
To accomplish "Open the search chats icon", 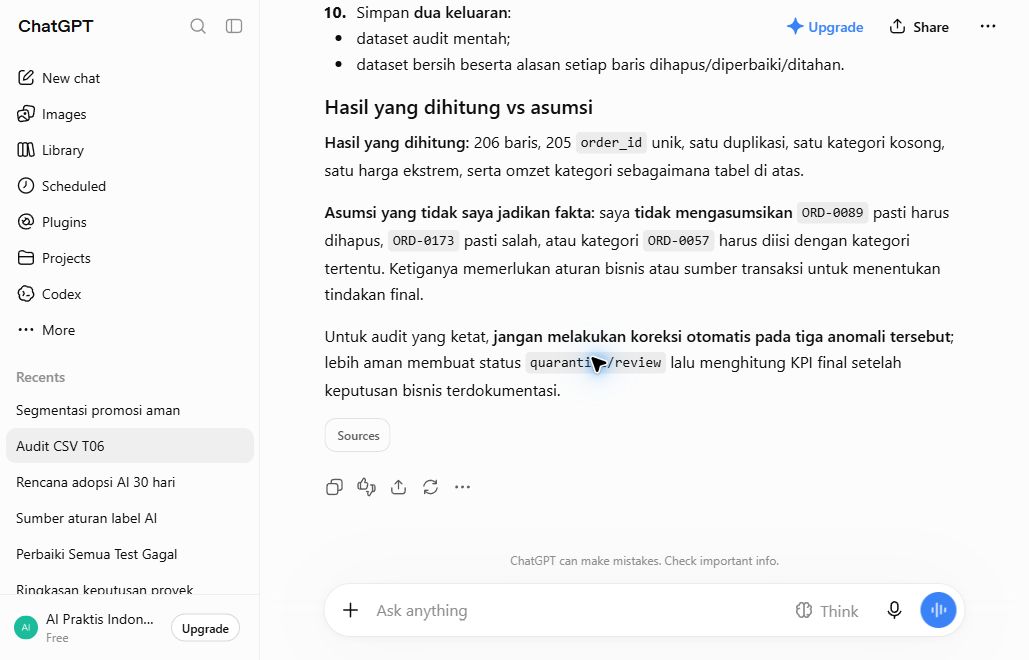I will (x=198, y=26).
